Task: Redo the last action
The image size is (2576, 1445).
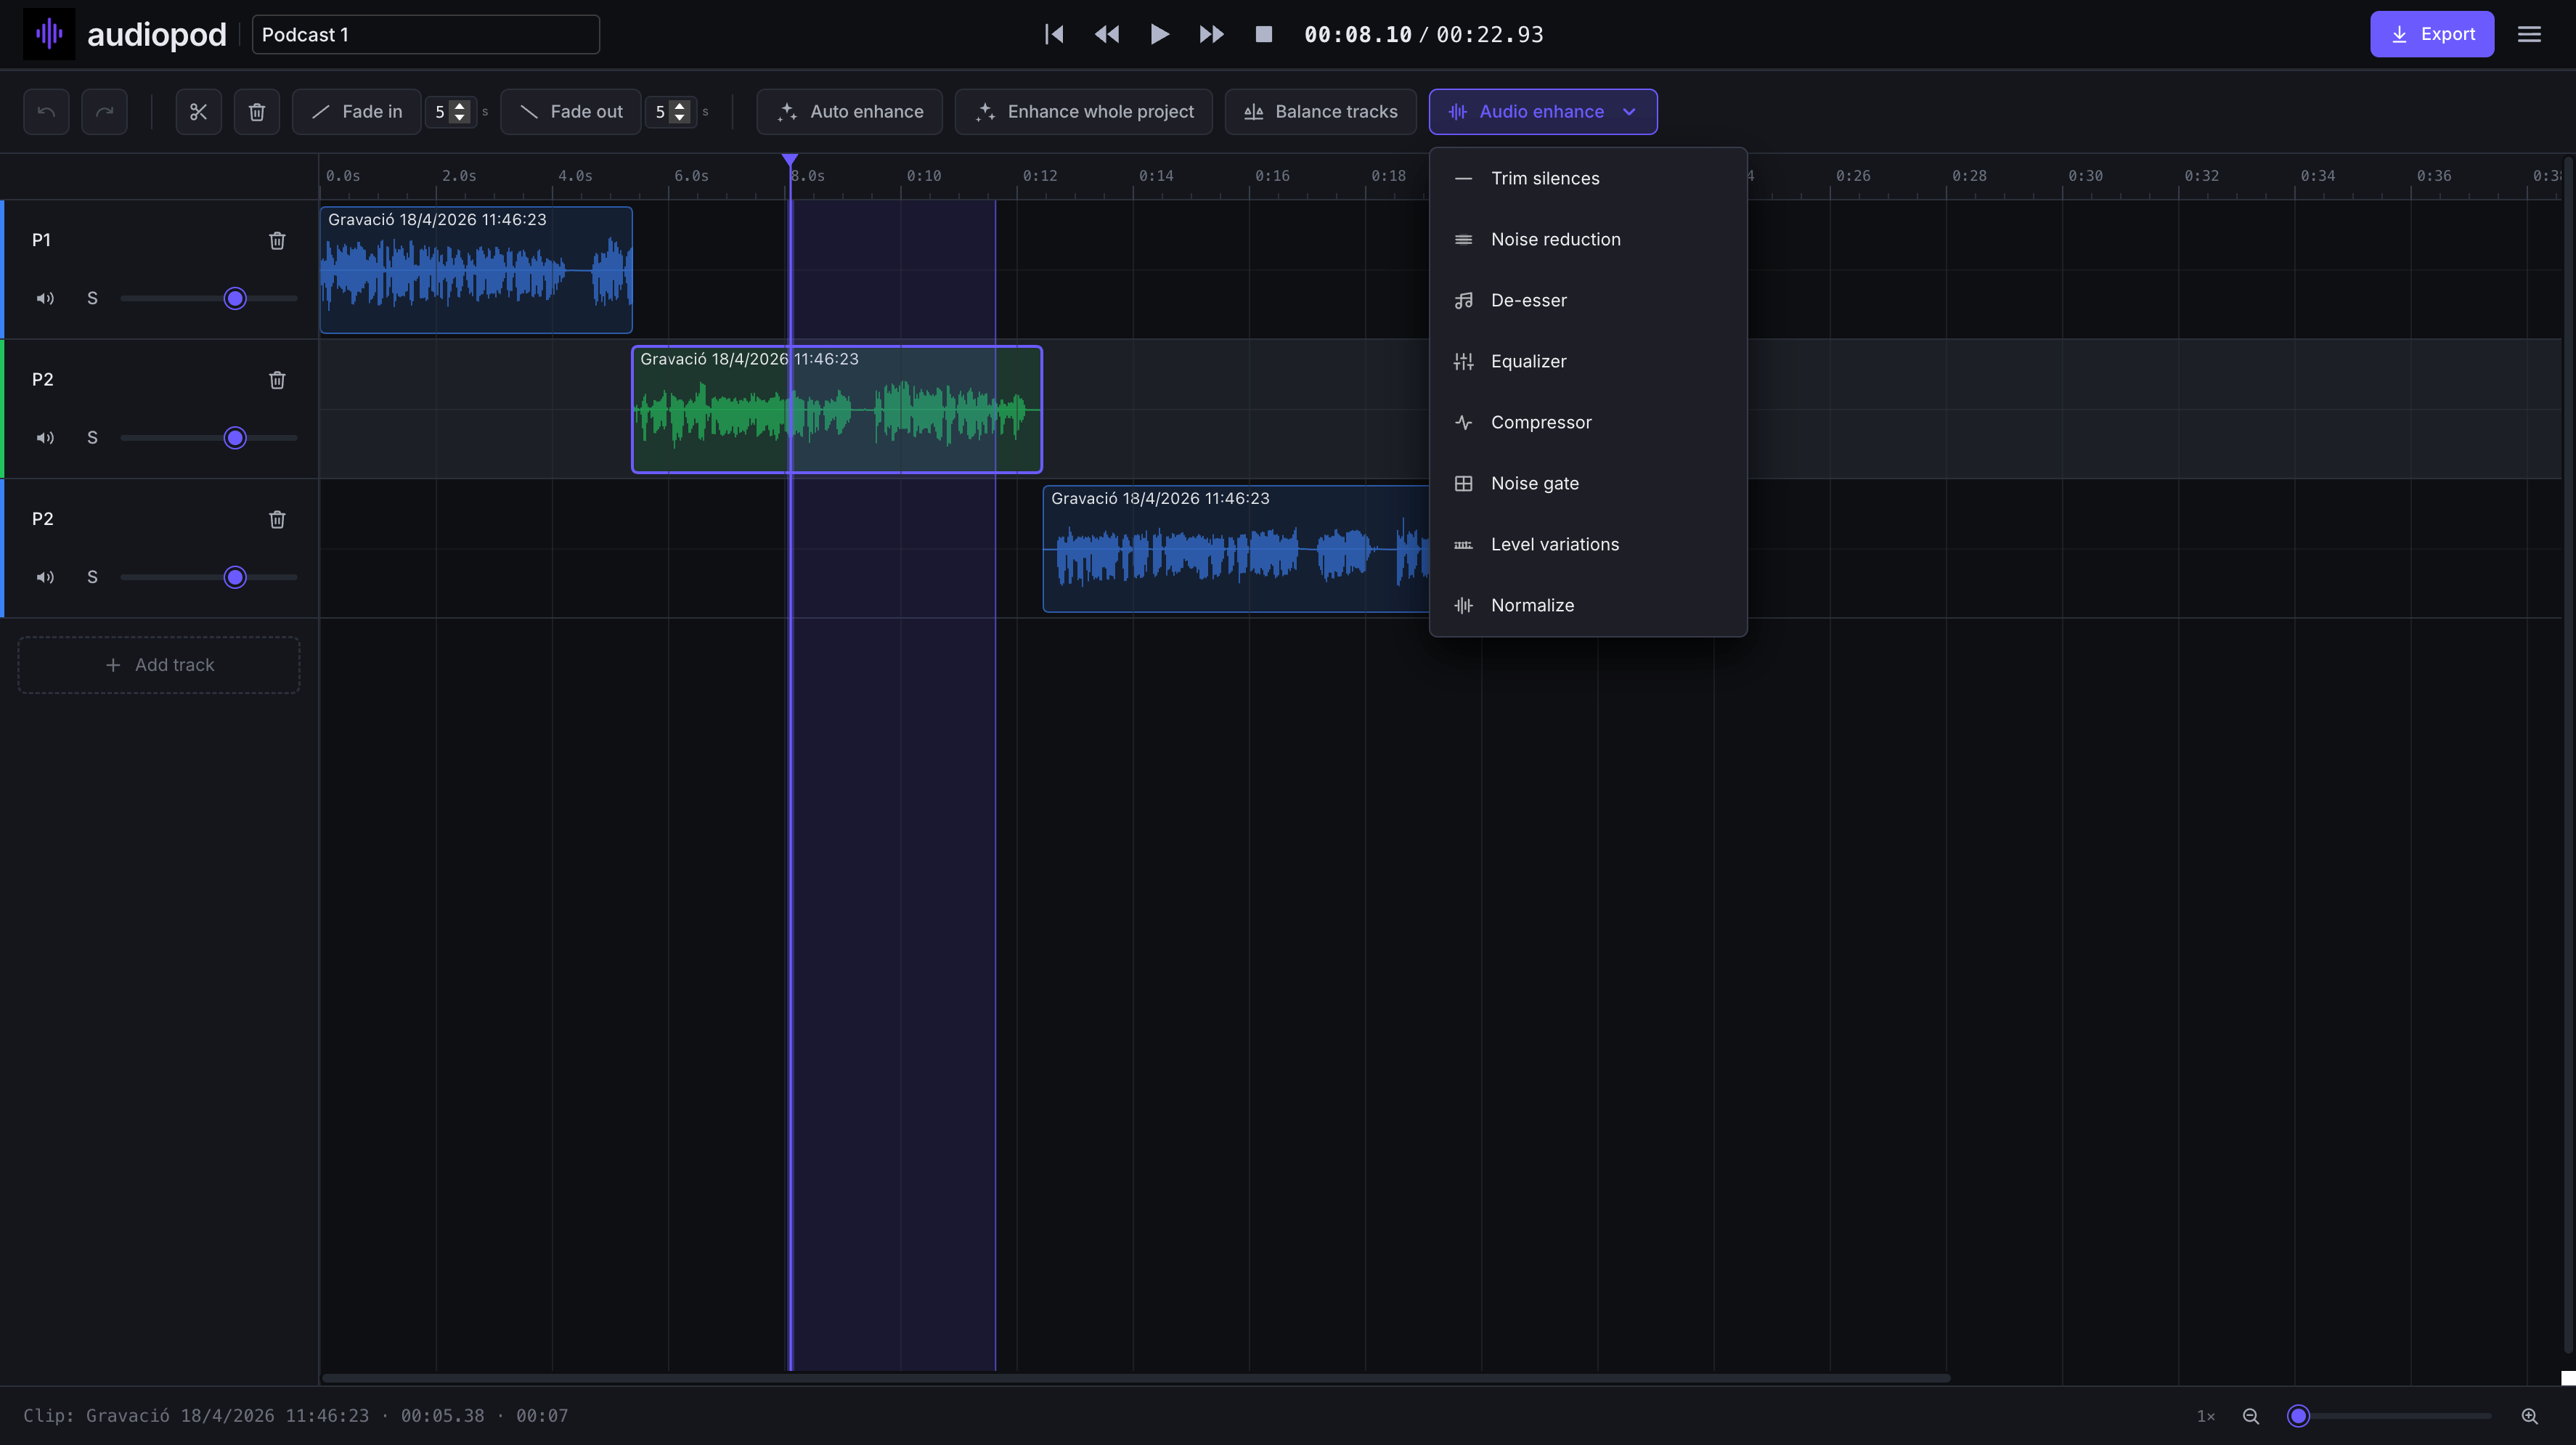Action: 104,111
